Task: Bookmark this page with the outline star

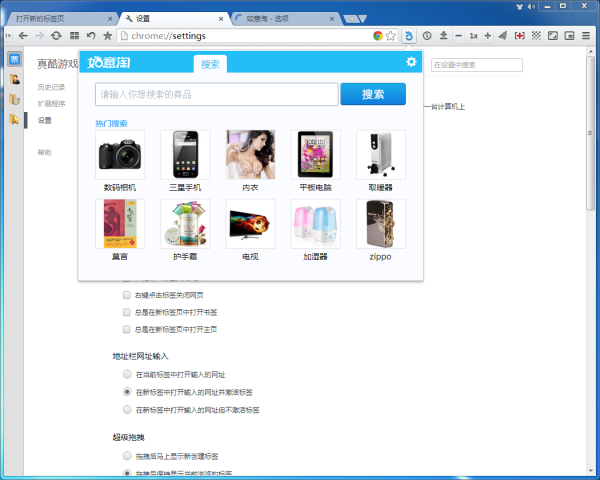Action: [x=391, y=36]
